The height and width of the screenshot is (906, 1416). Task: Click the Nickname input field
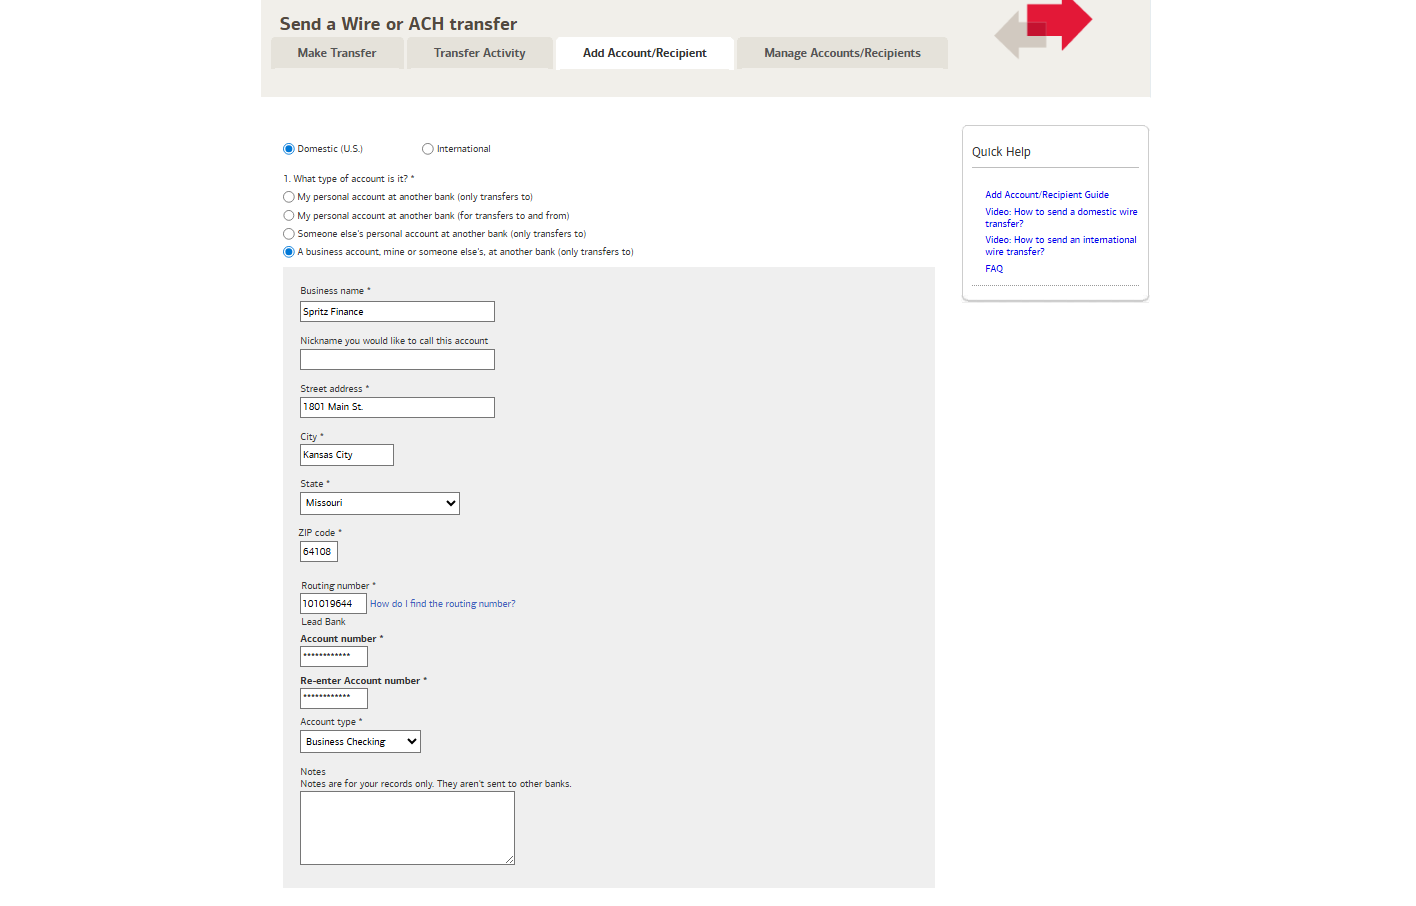coord(397,360)
